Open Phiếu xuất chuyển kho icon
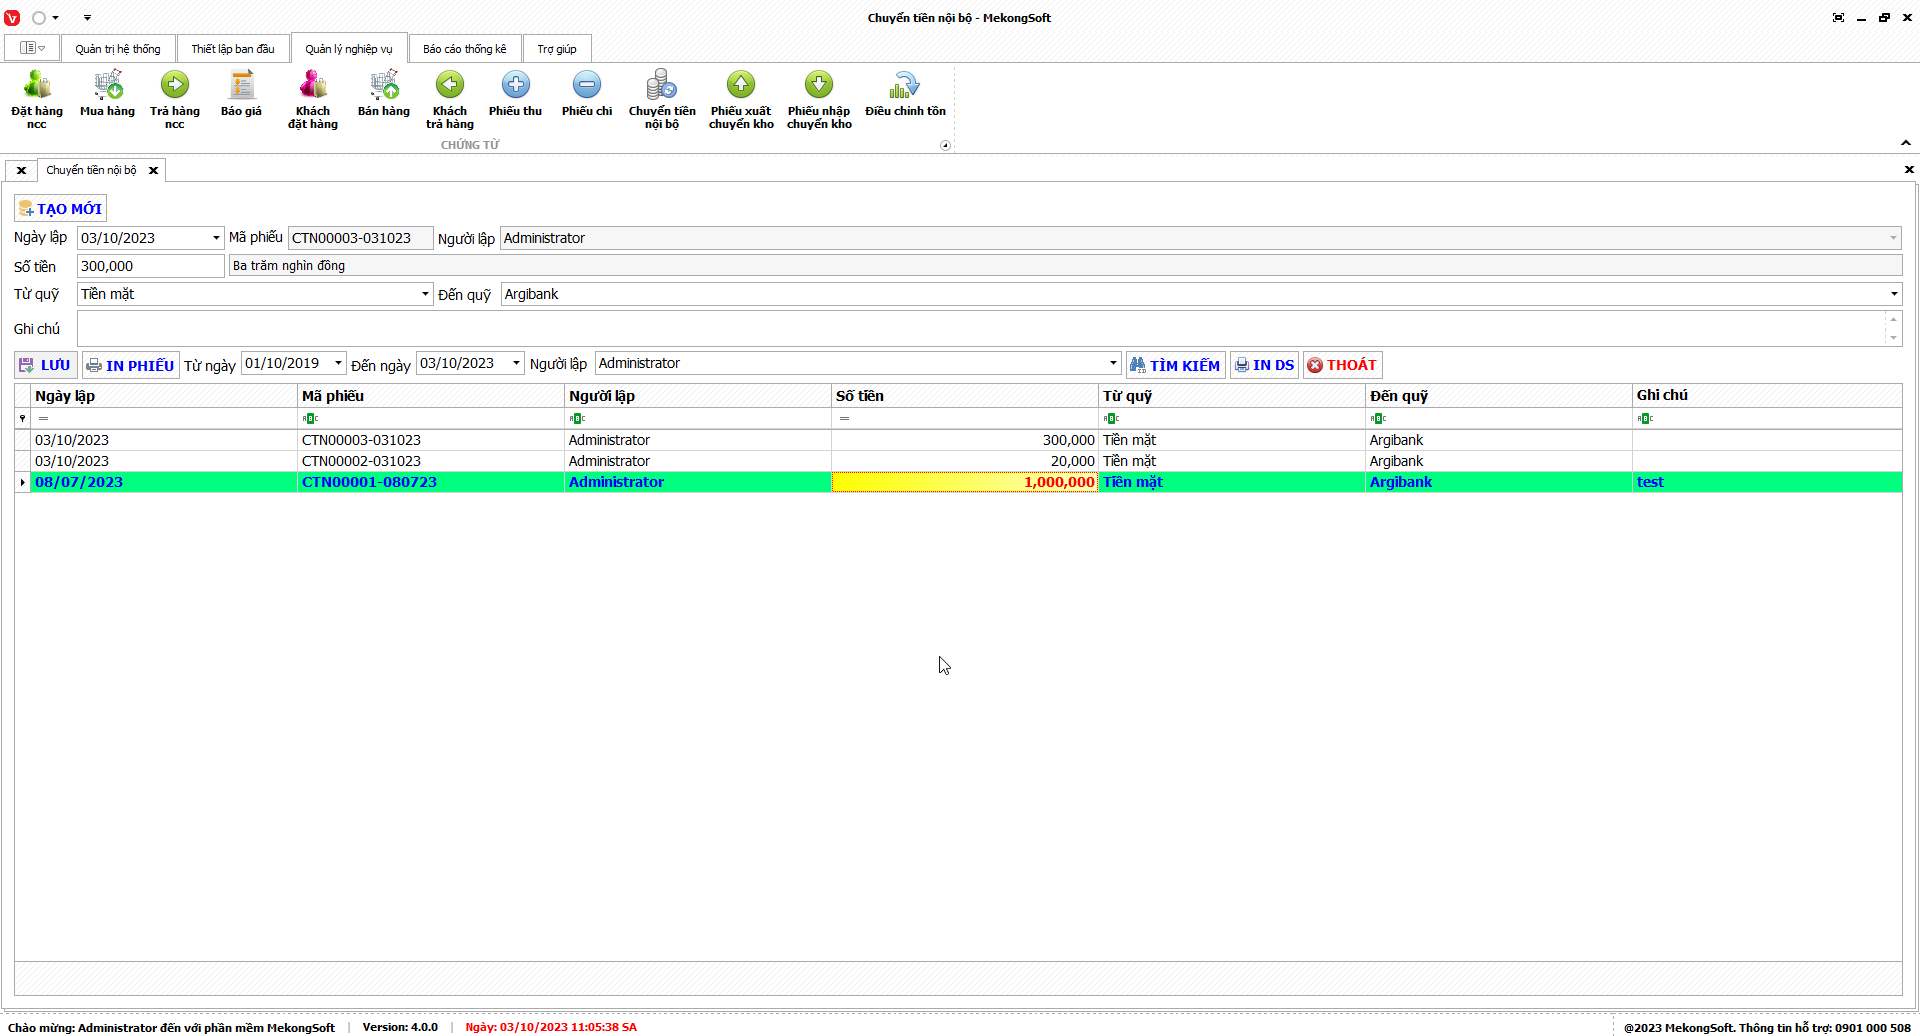The width and height of the screenshot is (1920, 1036). 741,86
